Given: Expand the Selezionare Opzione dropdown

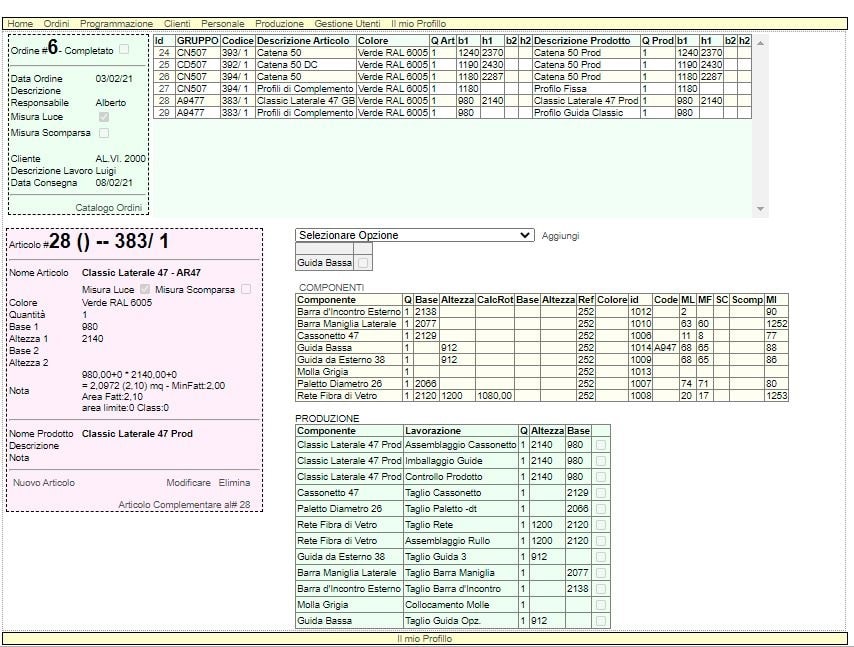Looking at the screenshot, I should coord(415,235).
